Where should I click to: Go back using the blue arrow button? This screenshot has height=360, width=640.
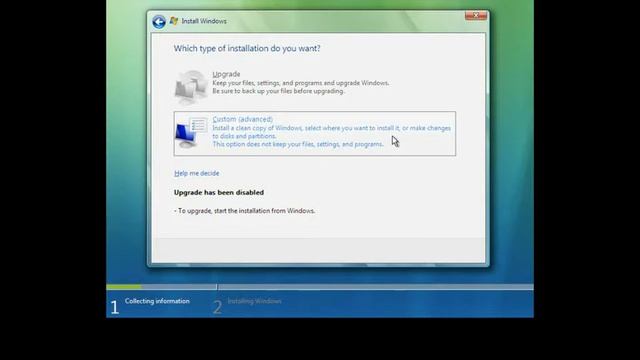point(159,21)
